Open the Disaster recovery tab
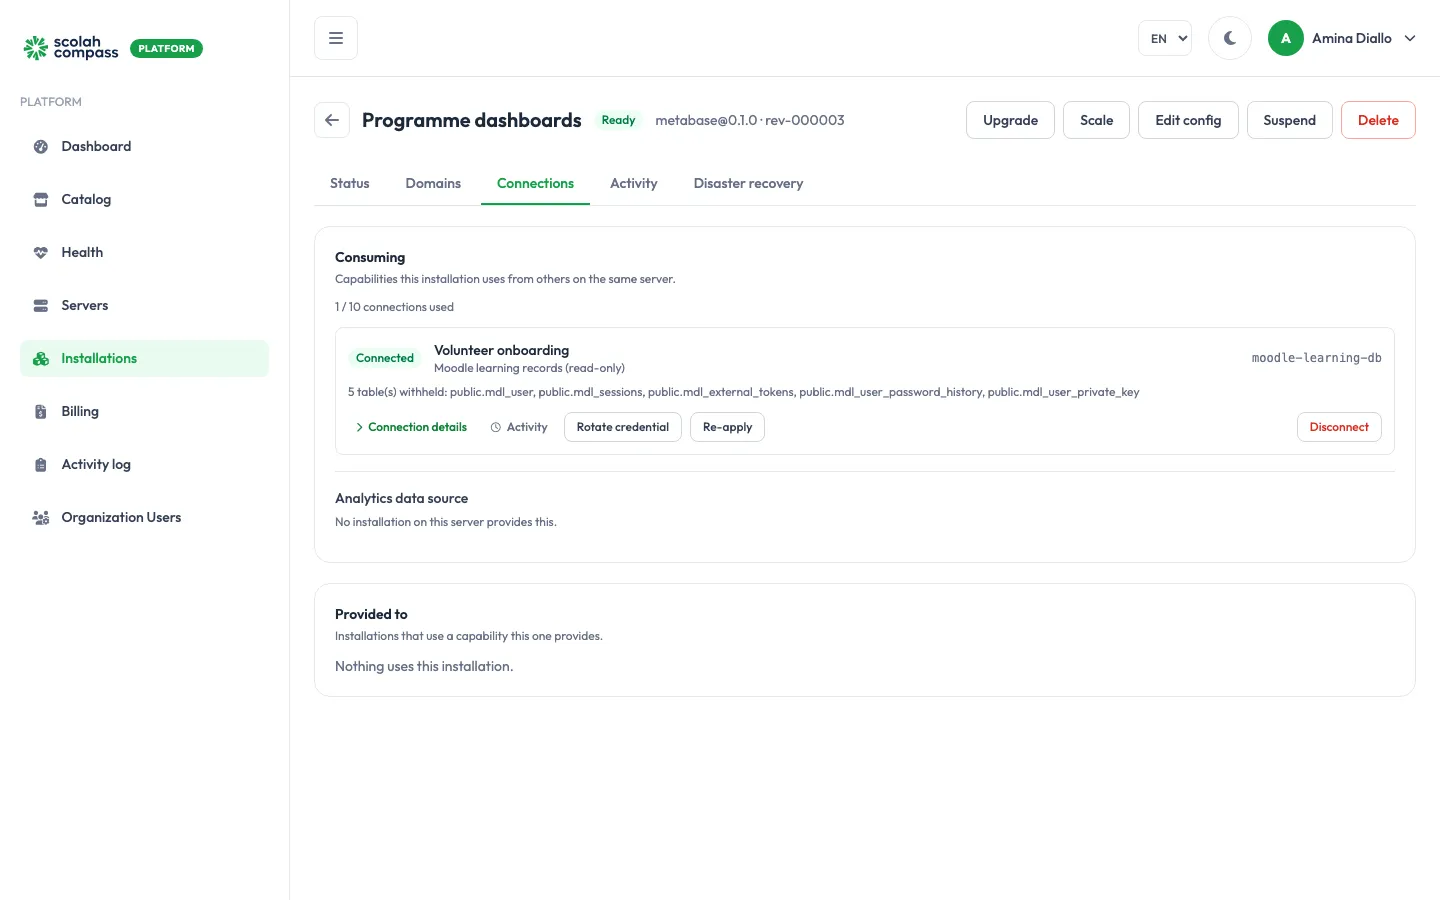The image size is (1440, 900). pyautogui.click(x=748, y=183)
